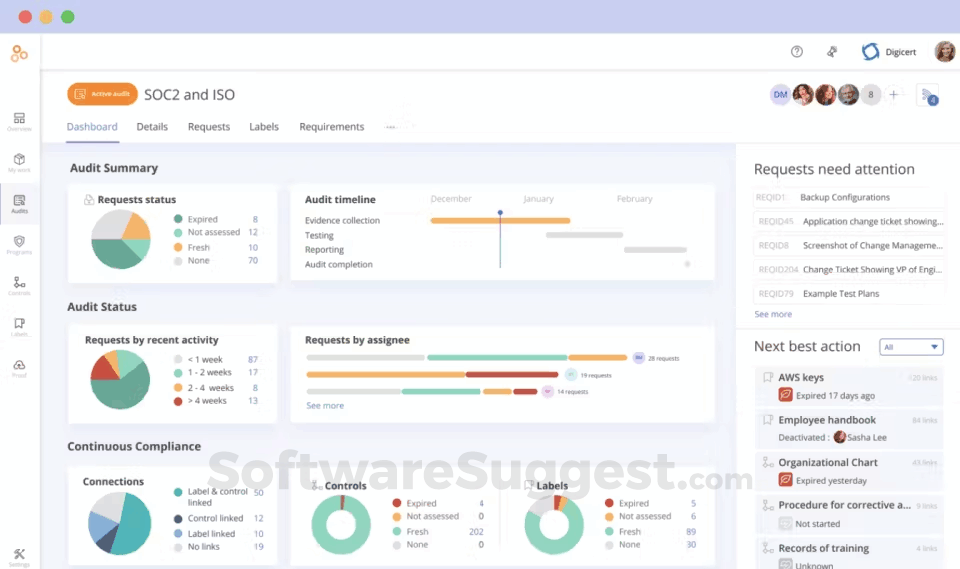
Task: Open the Overview page in the sidebar
Action: pos(19,121)
